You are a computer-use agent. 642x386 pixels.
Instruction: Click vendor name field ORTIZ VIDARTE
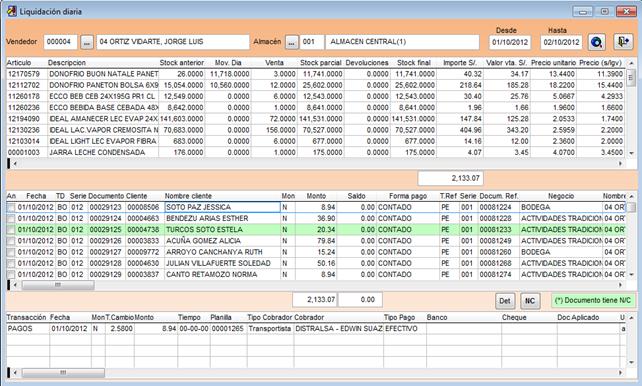click(x=173, y=42)
